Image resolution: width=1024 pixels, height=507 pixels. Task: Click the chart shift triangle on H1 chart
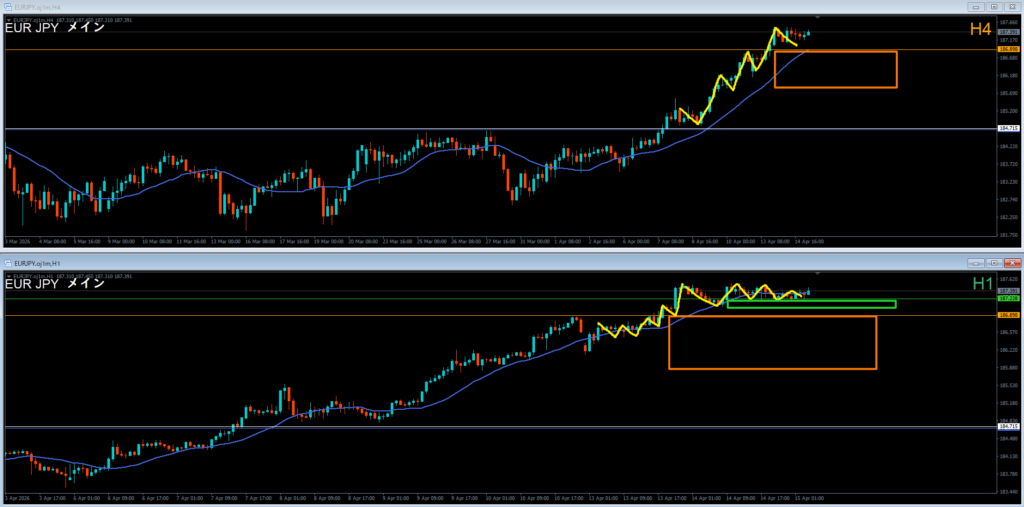[818, 273]
